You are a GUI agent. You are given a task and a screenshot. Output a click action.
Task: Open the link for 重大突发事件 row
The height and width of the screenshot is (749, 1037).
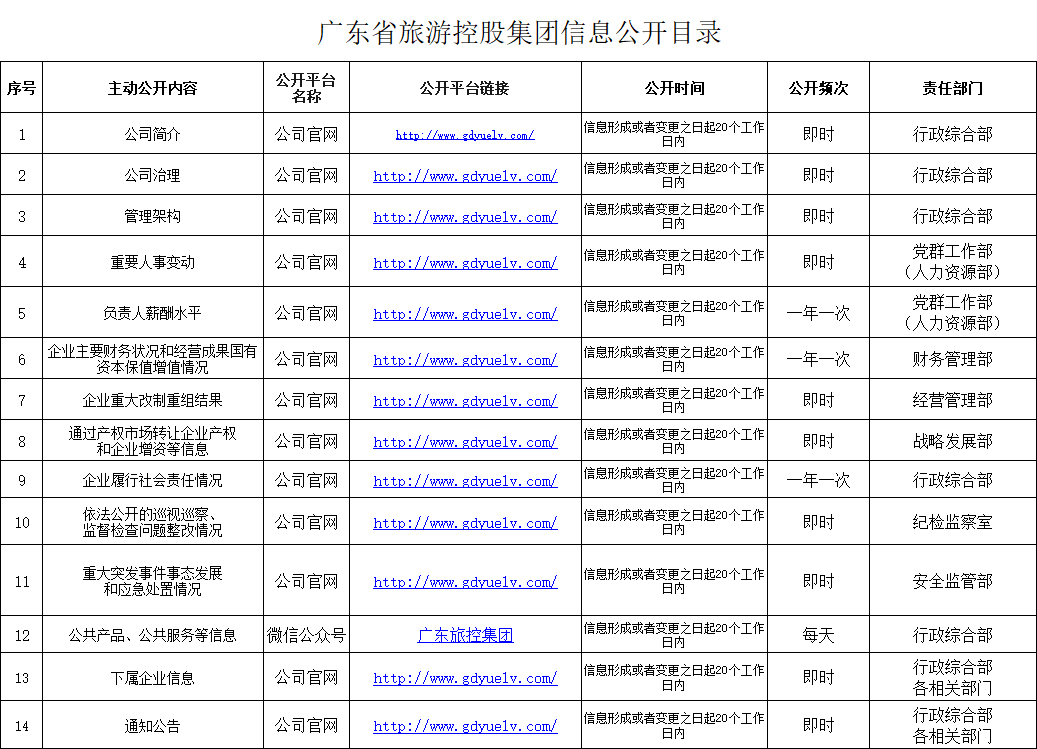pos(465,582)
